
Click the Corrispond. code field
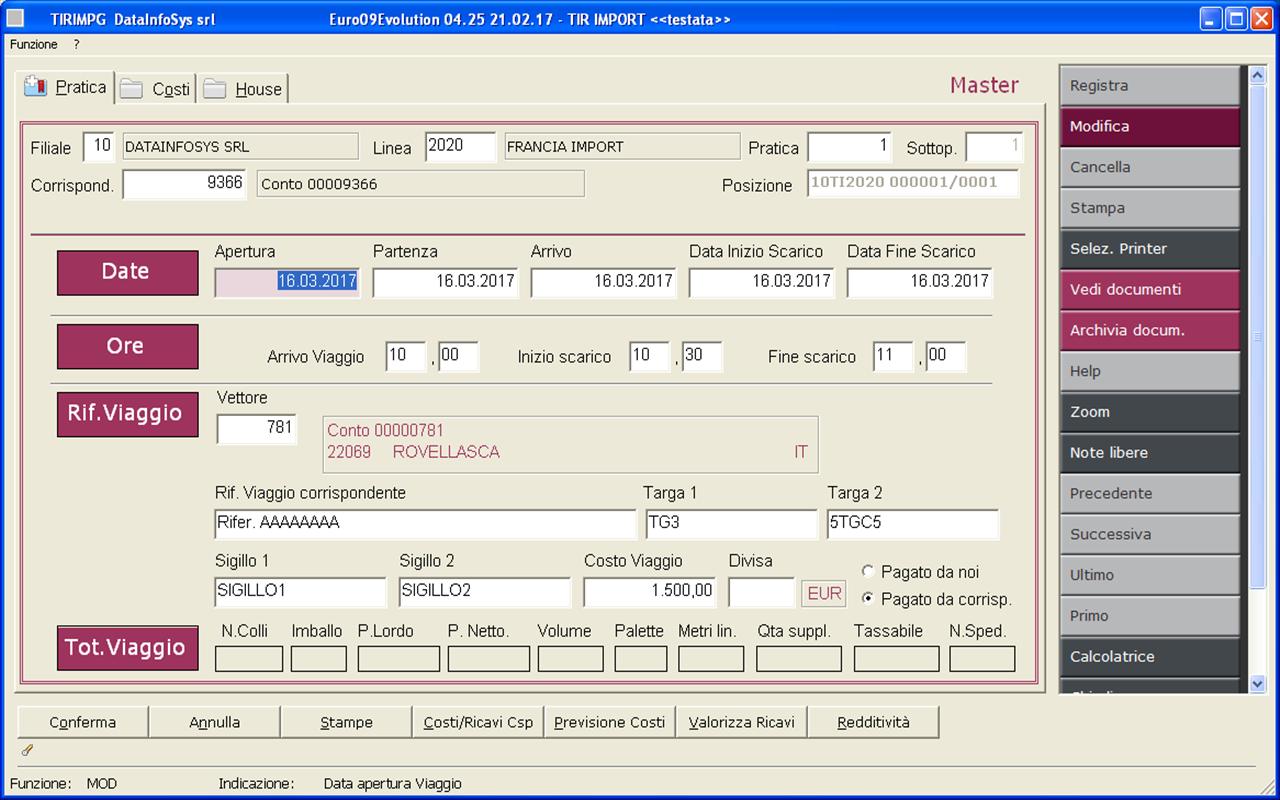tap(184, 184)
